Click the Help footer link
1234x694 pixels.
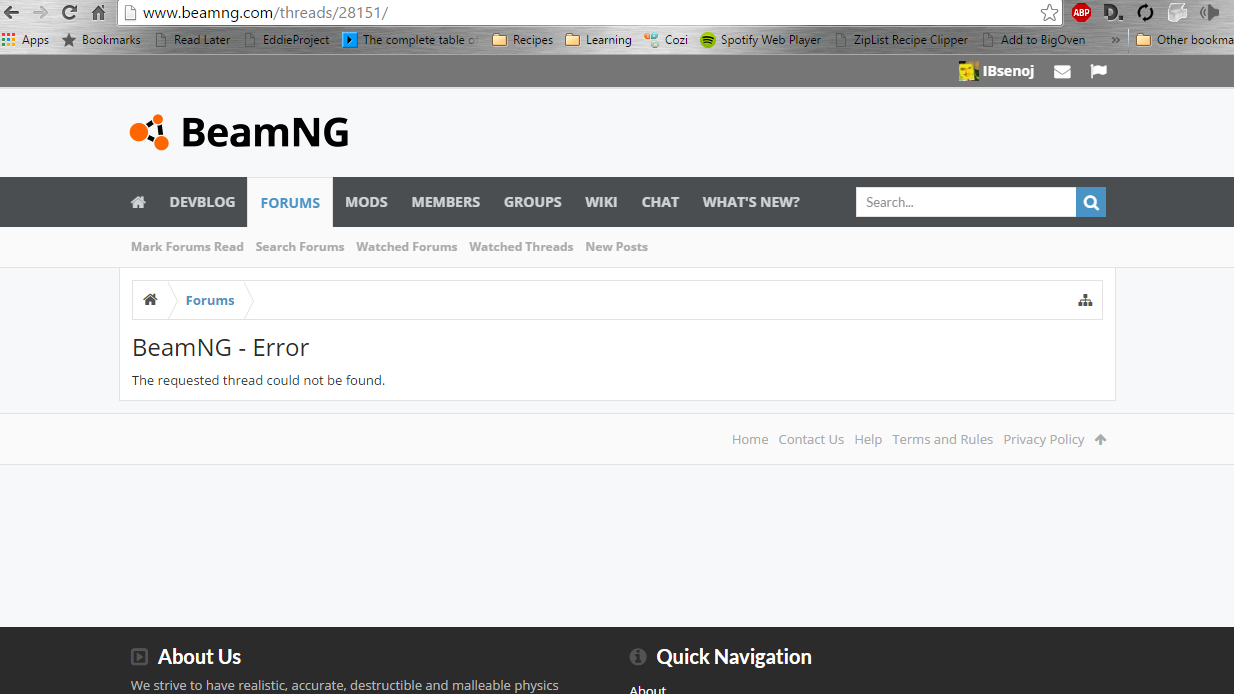(868, 439)
